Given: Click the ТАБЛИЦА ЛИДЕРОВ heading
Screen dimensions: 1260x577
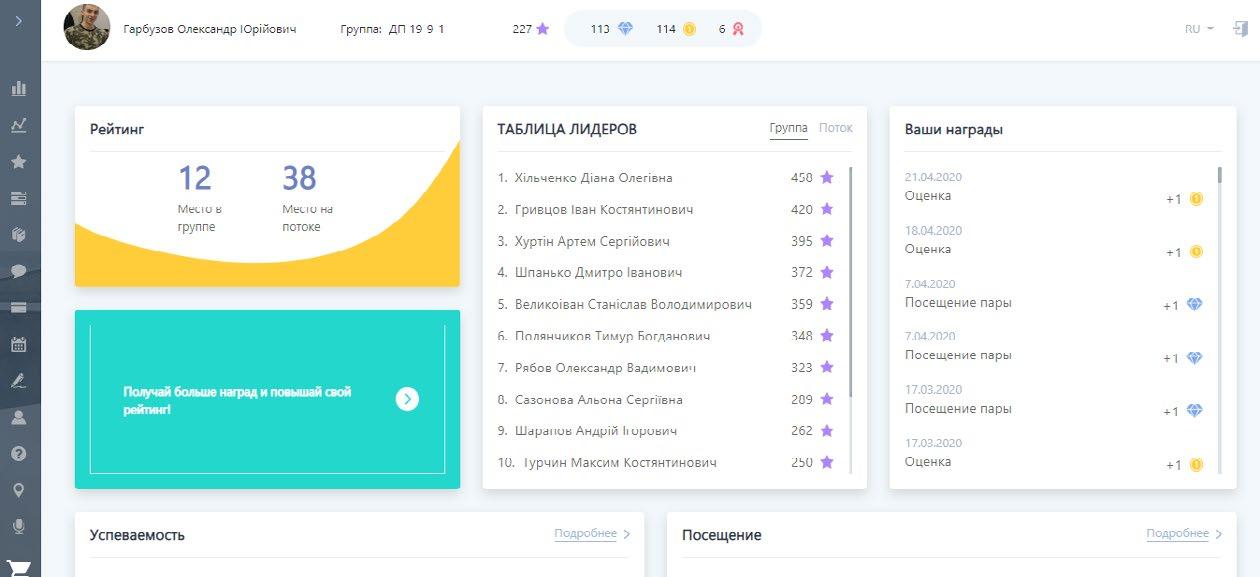Looking at the screenshot, I should [567, 129].
